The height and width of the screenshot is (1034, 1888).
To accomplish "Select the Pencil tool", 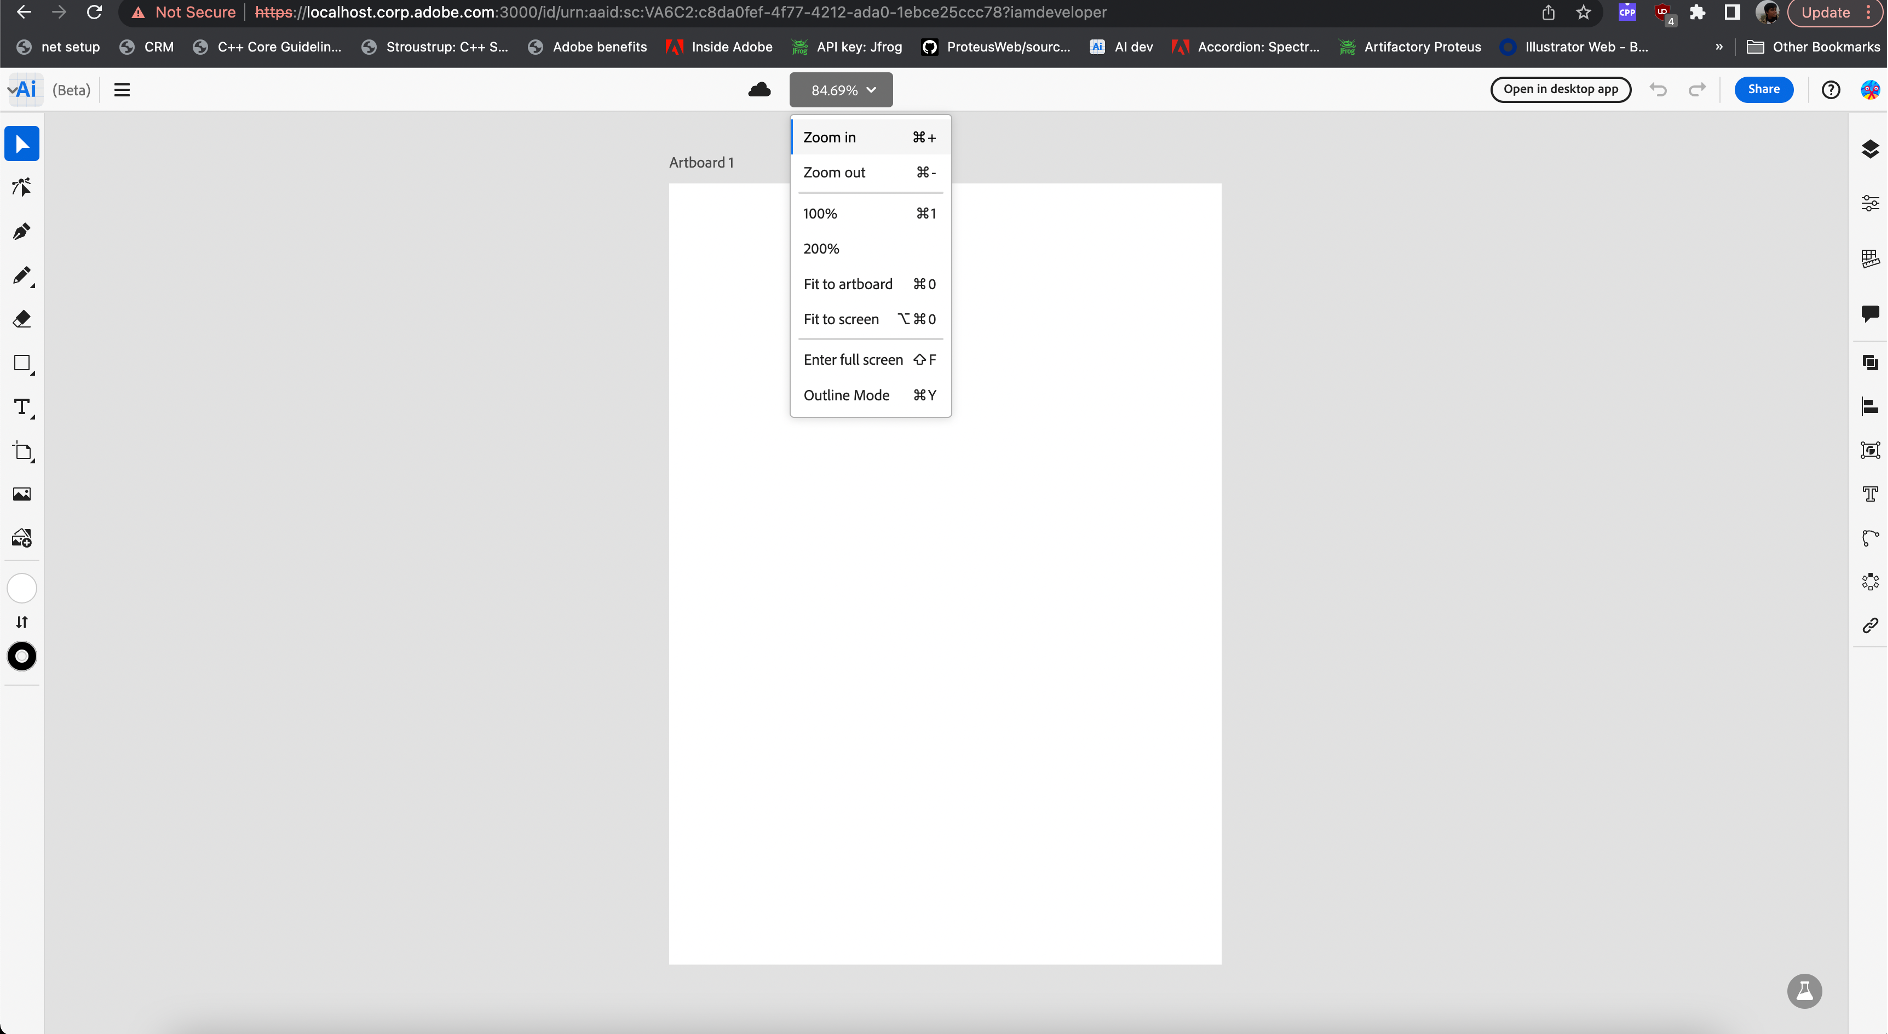I will pos(22,275).
